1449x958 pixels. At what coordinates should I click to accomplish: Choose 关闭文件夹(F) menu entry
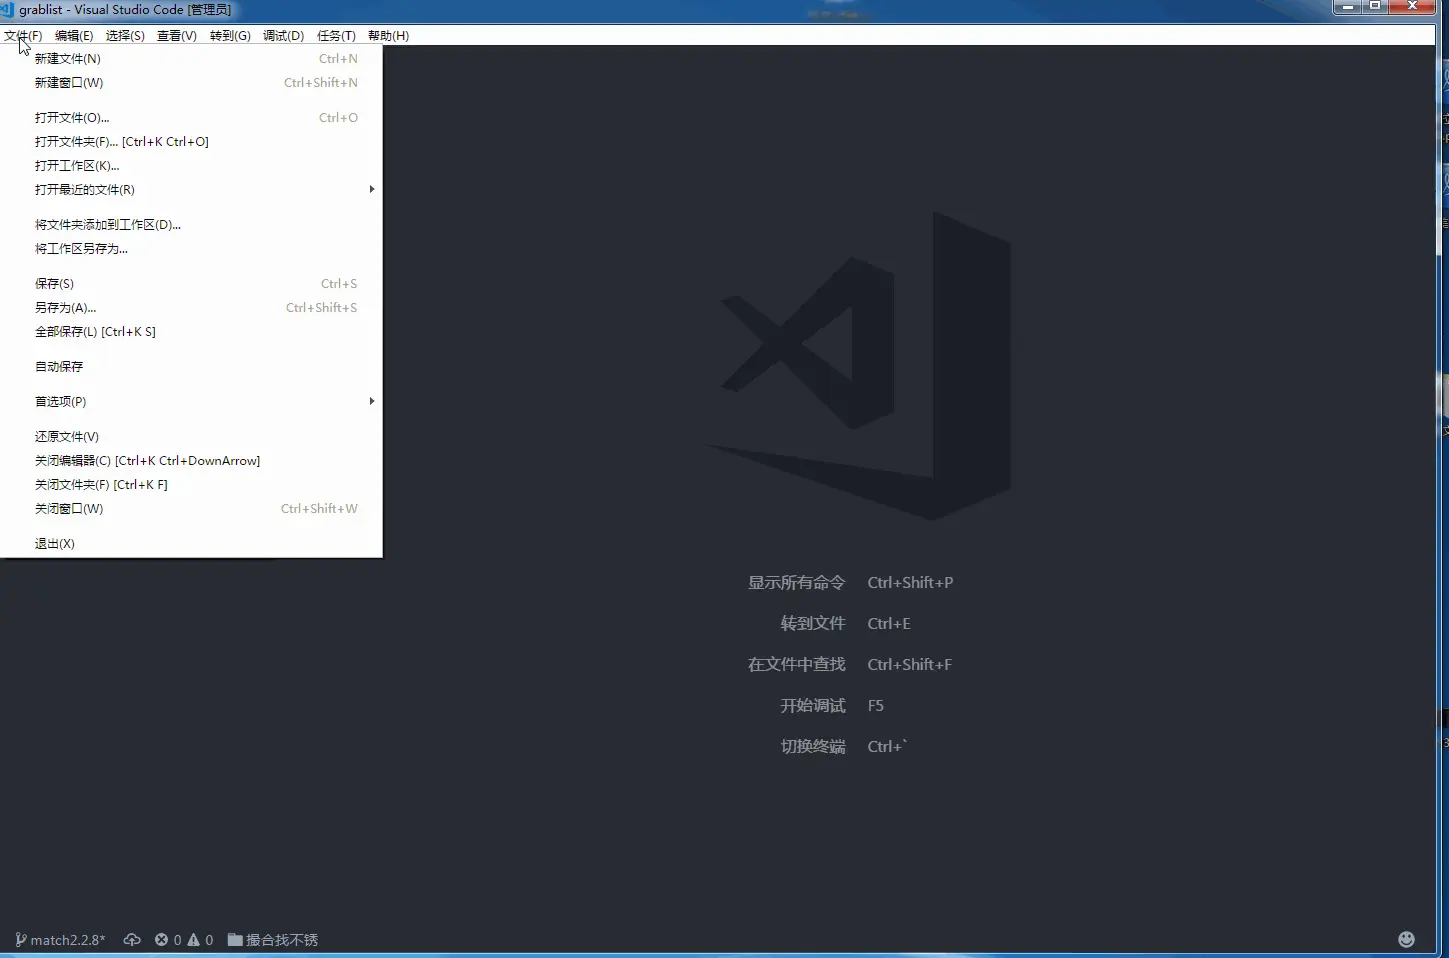click(x=191, y=485)
